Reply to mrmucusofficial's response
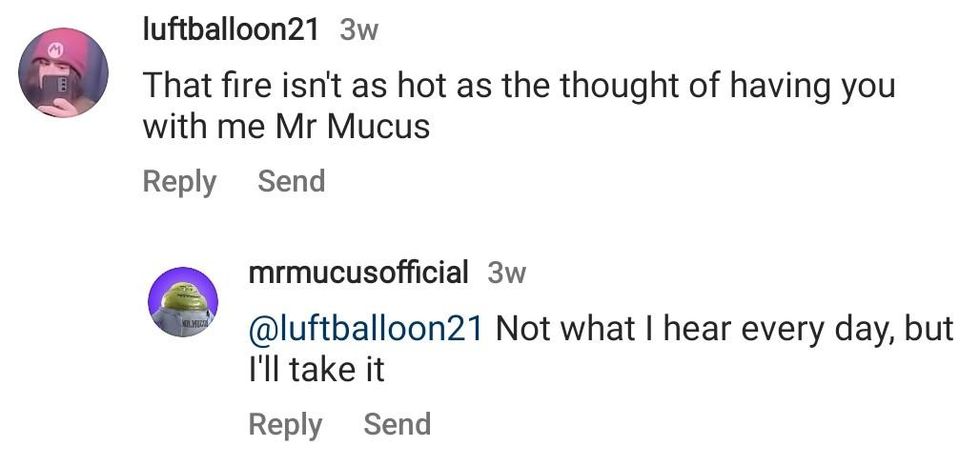 [285, 424]
